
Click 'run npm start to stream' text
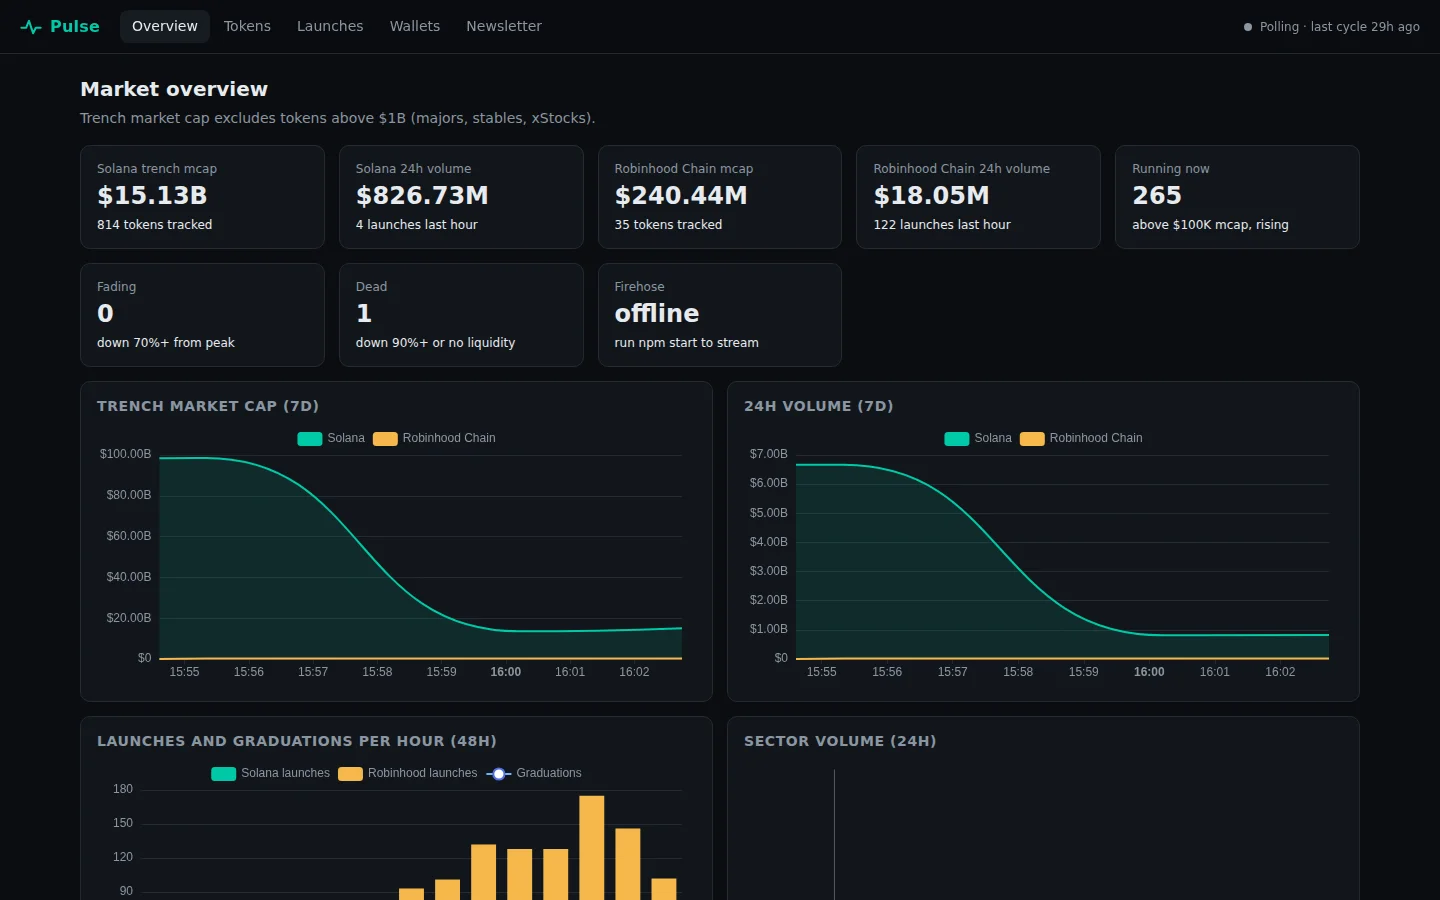[x=687, y=343]
